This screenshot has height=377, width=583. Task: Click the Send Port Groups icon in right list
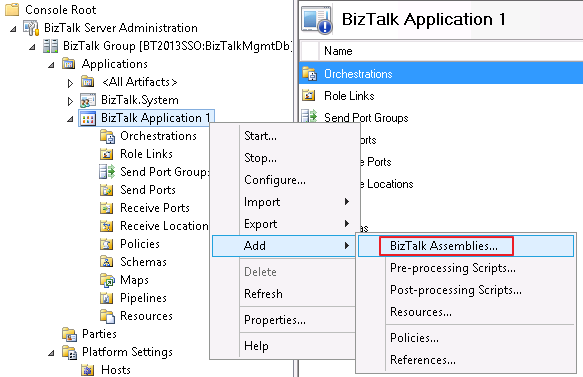(309, 117)
